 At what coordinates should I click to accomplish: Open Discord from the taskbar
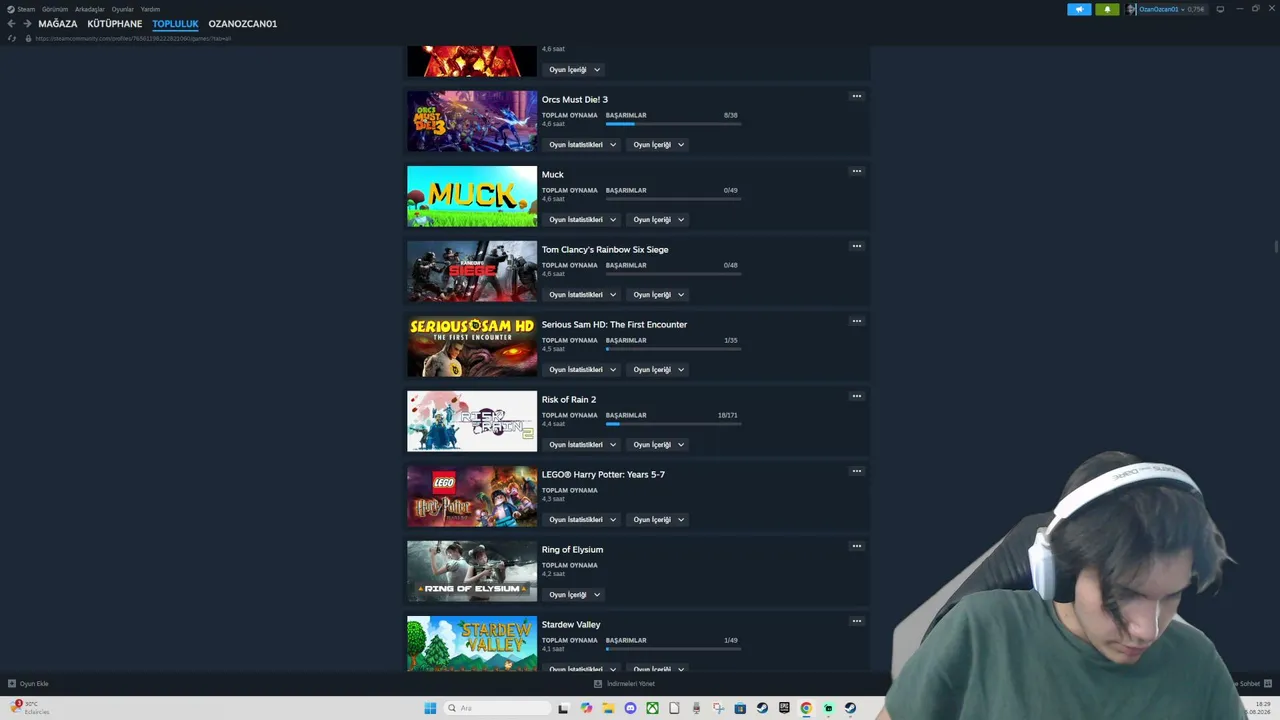(x=630, y=708)
